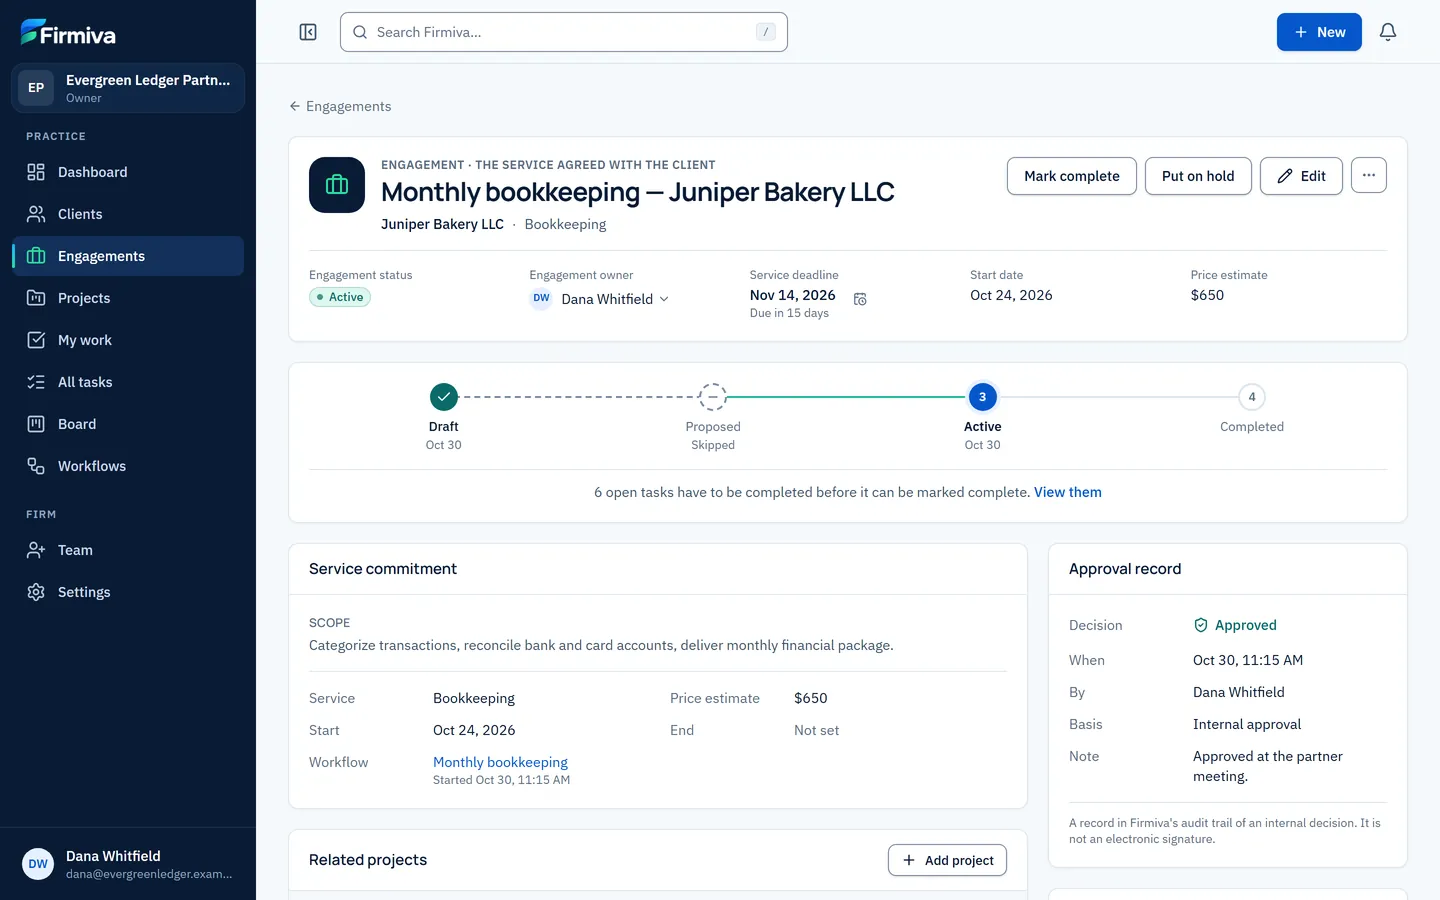The width and height of the screenshot is (1440, 900).
Task: Open the Monthly bookkeeping workflow link
Action: pos(500,762)
